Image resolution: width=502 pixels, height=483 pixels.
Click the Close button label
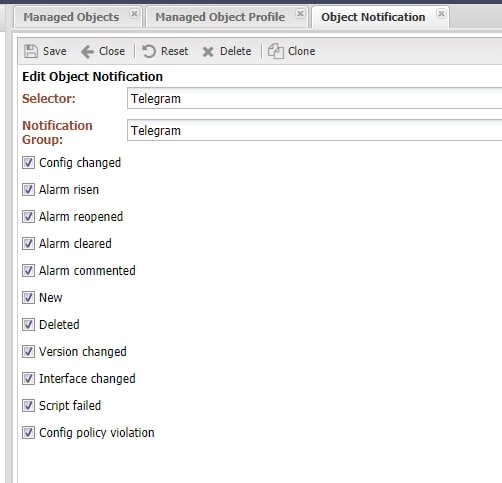click(x=112, y=51)
